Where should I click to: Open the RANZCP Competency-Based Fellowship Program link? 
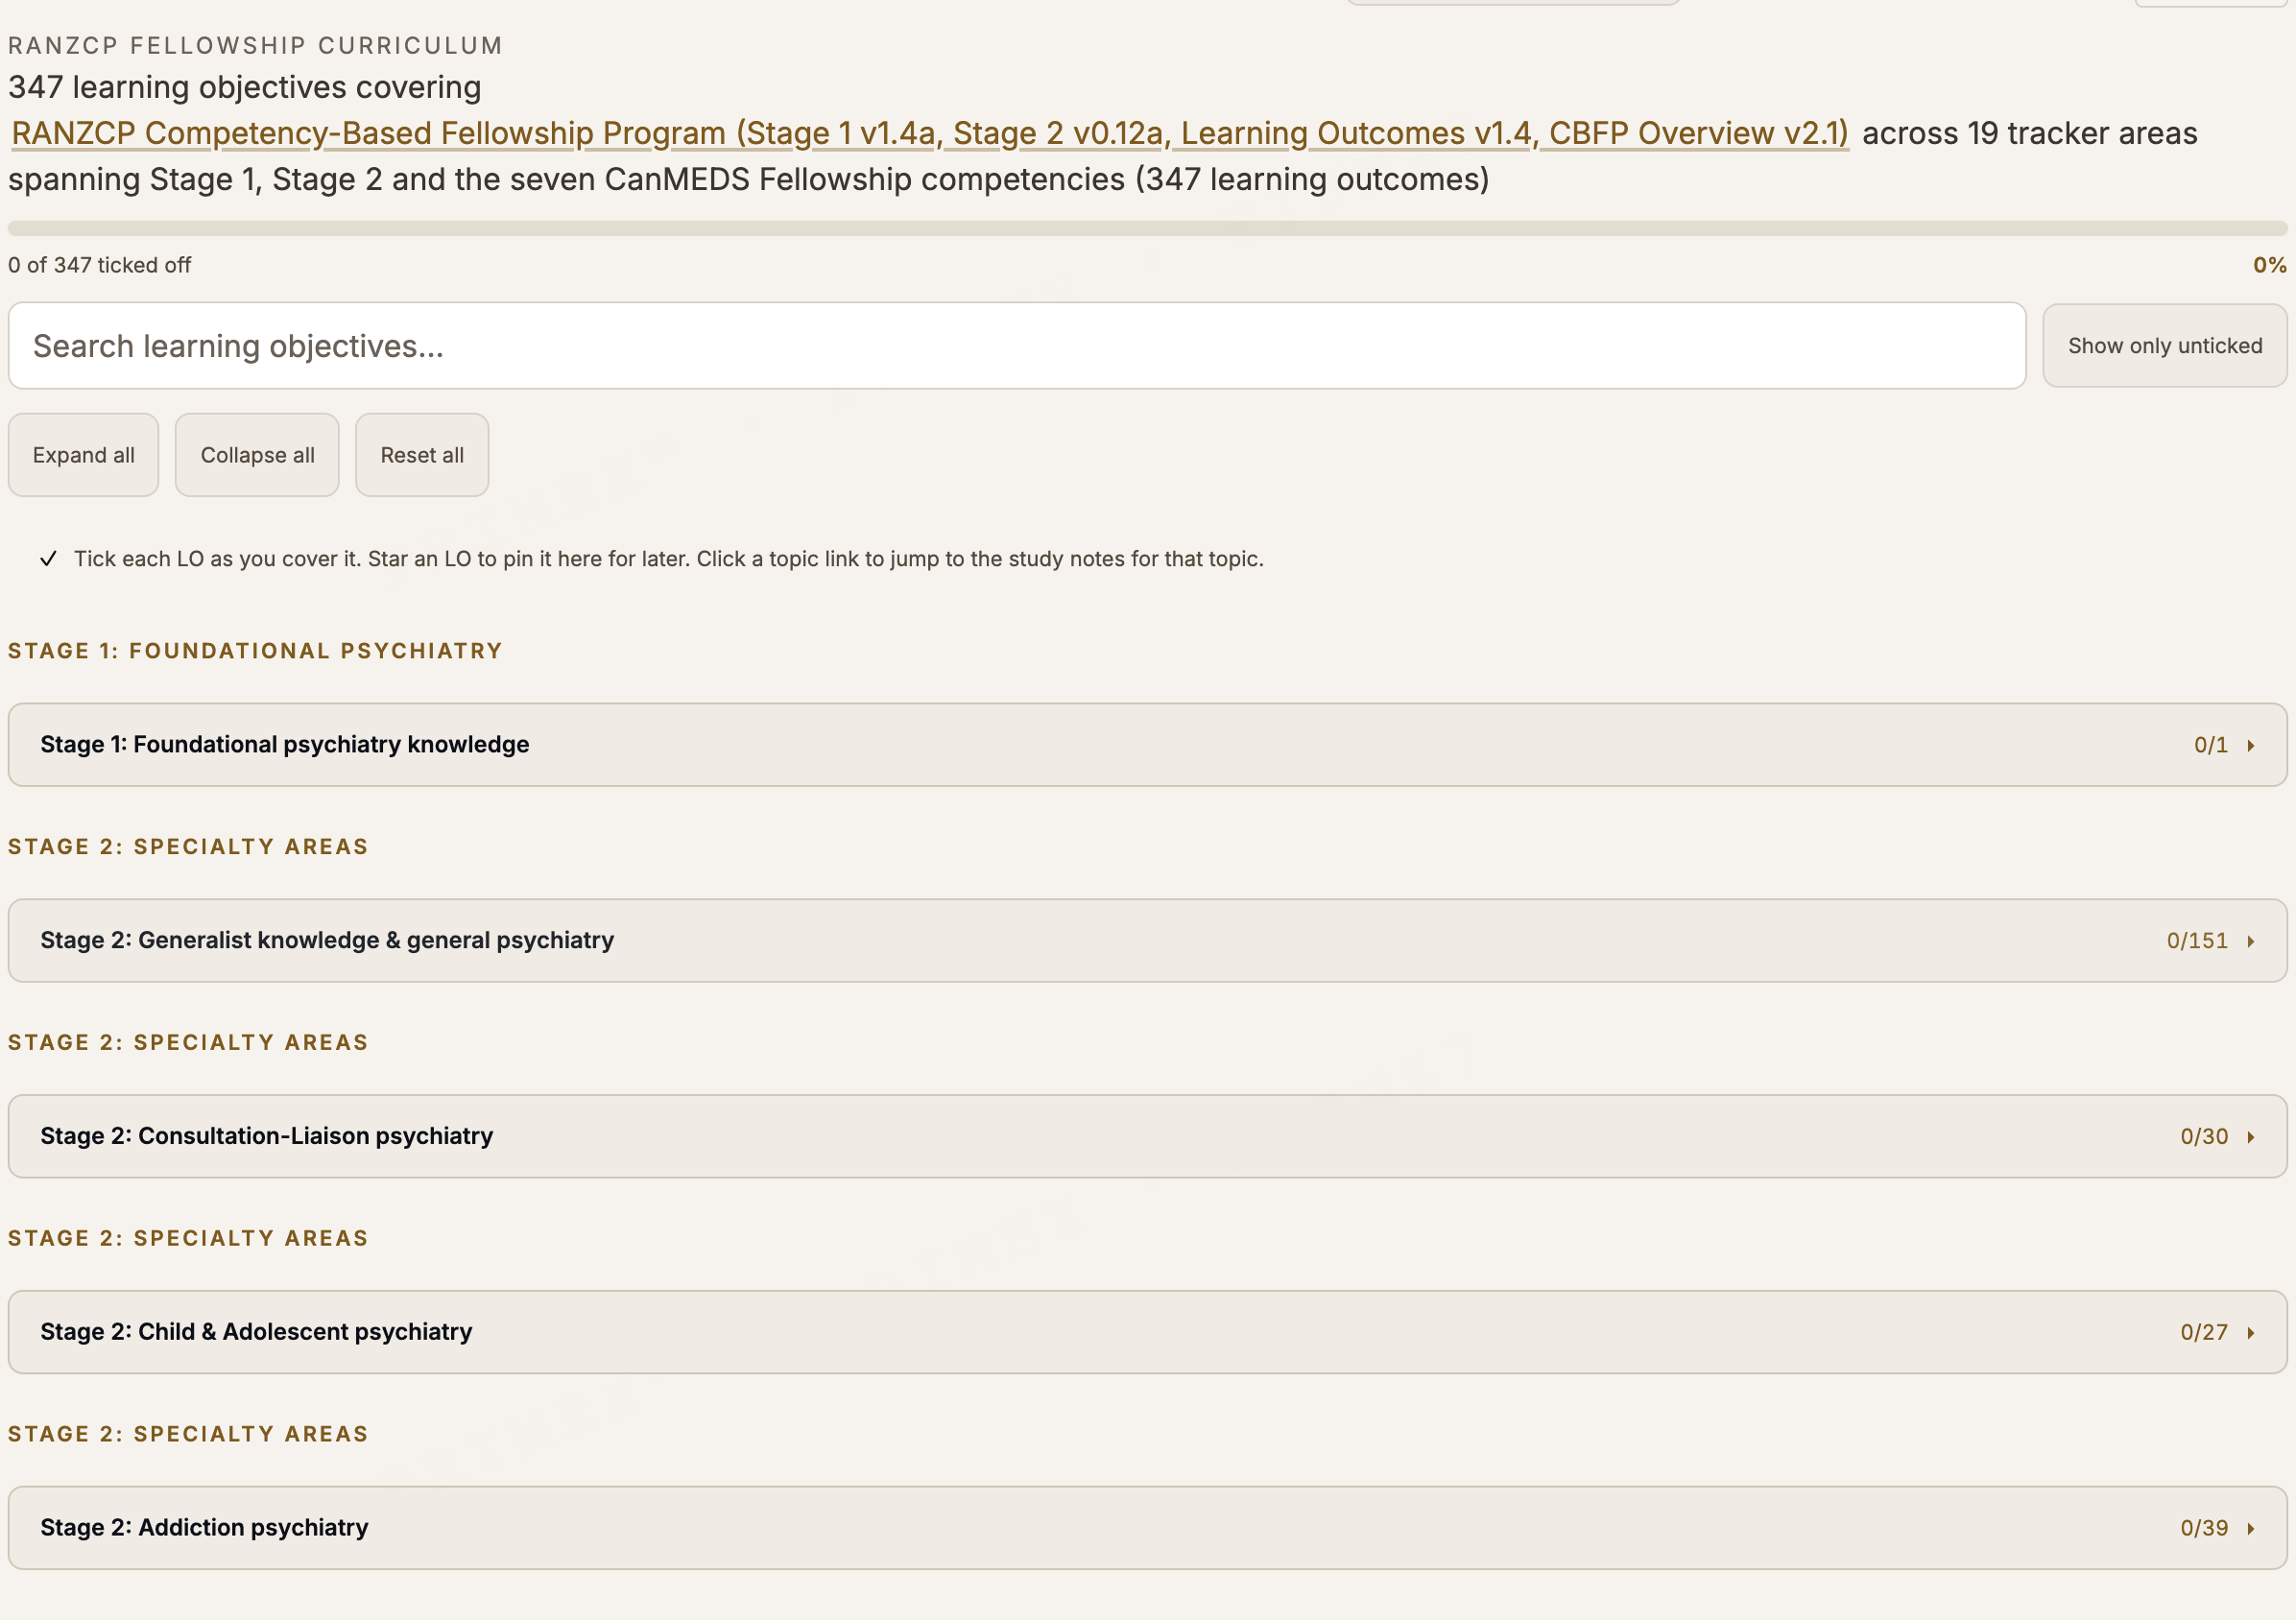[x=929, y=133]
